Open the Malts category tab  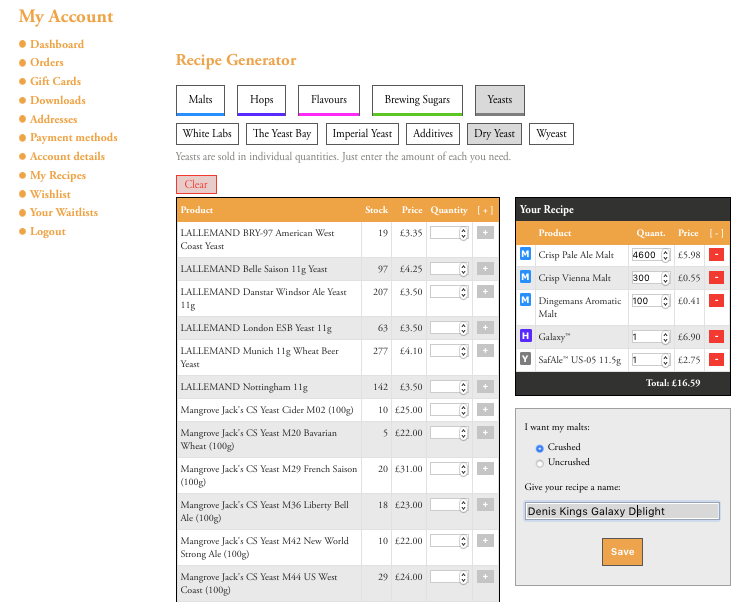point(200,100)
